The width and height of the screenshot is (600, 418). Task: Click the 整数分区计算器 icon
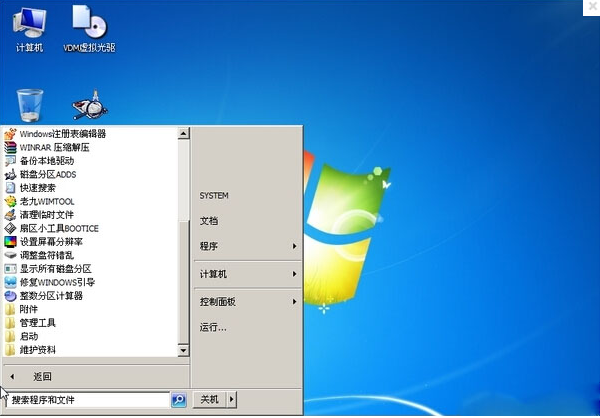[x=10, y=296]
